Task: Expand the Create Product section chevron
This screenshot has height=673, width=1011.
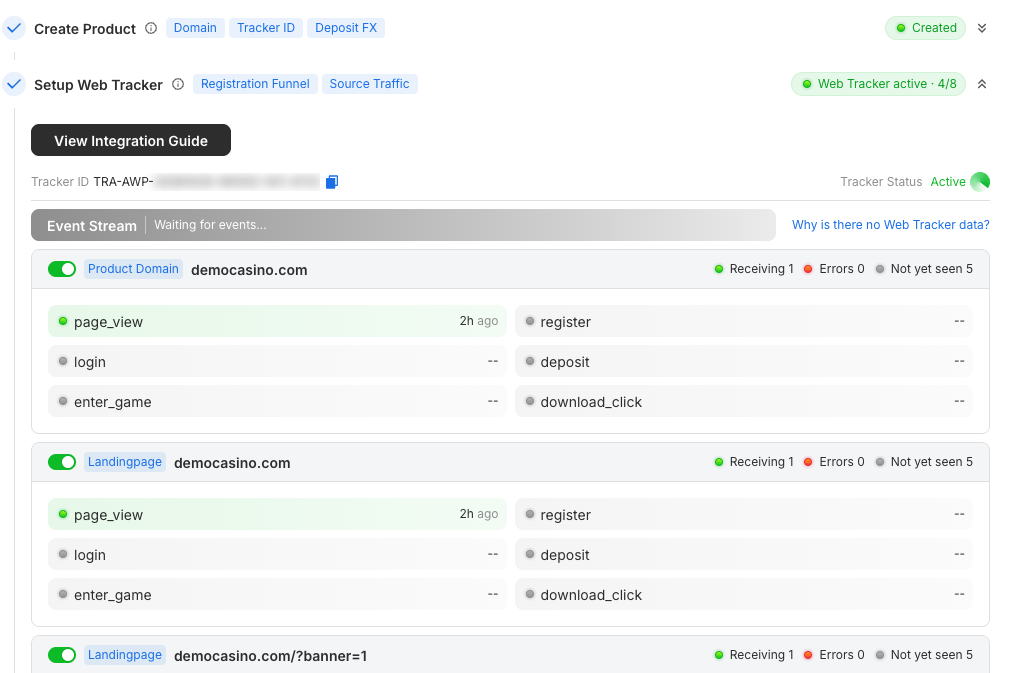Action: click(x=982, y=28)
